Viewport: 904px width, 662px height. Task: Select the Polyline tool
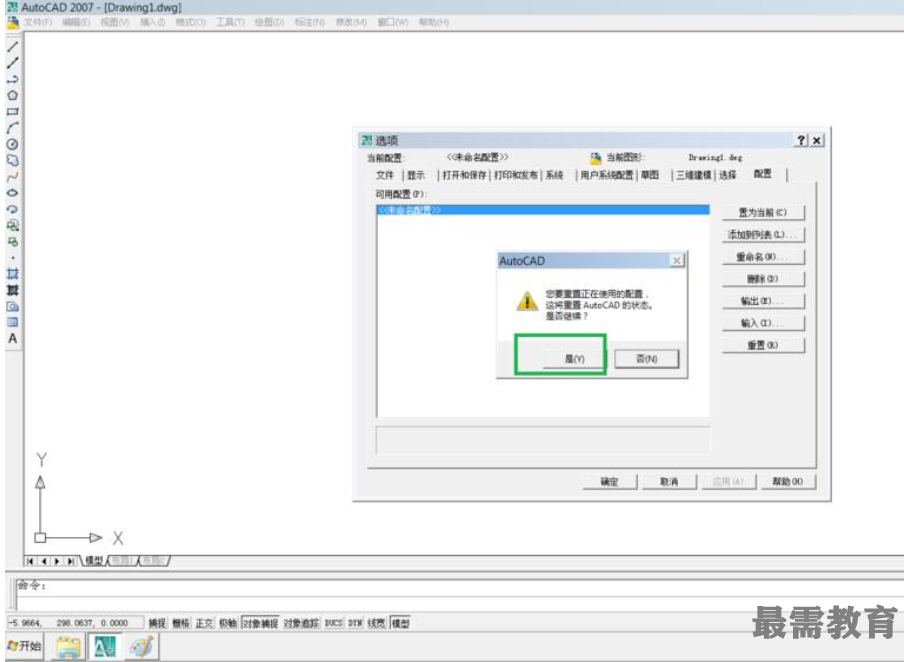point(13,79)
